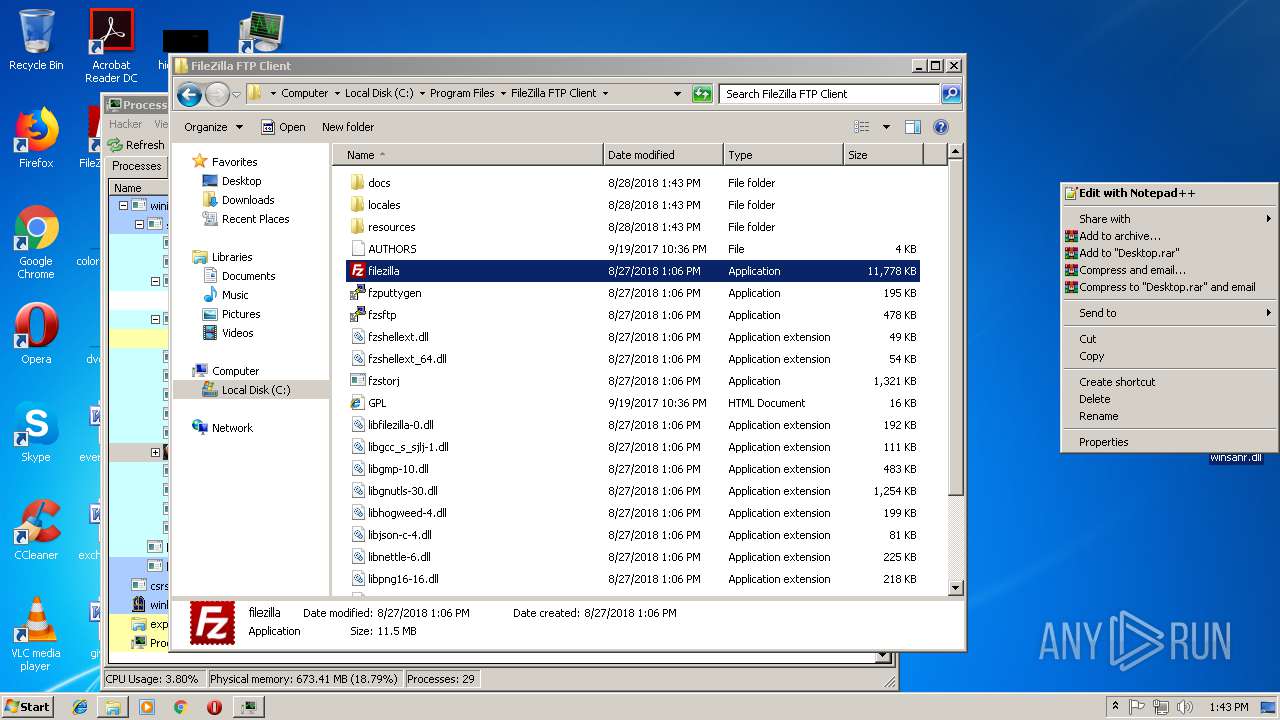
Task: Show hidden tray icons arrow
Action: pos(1115,707)
